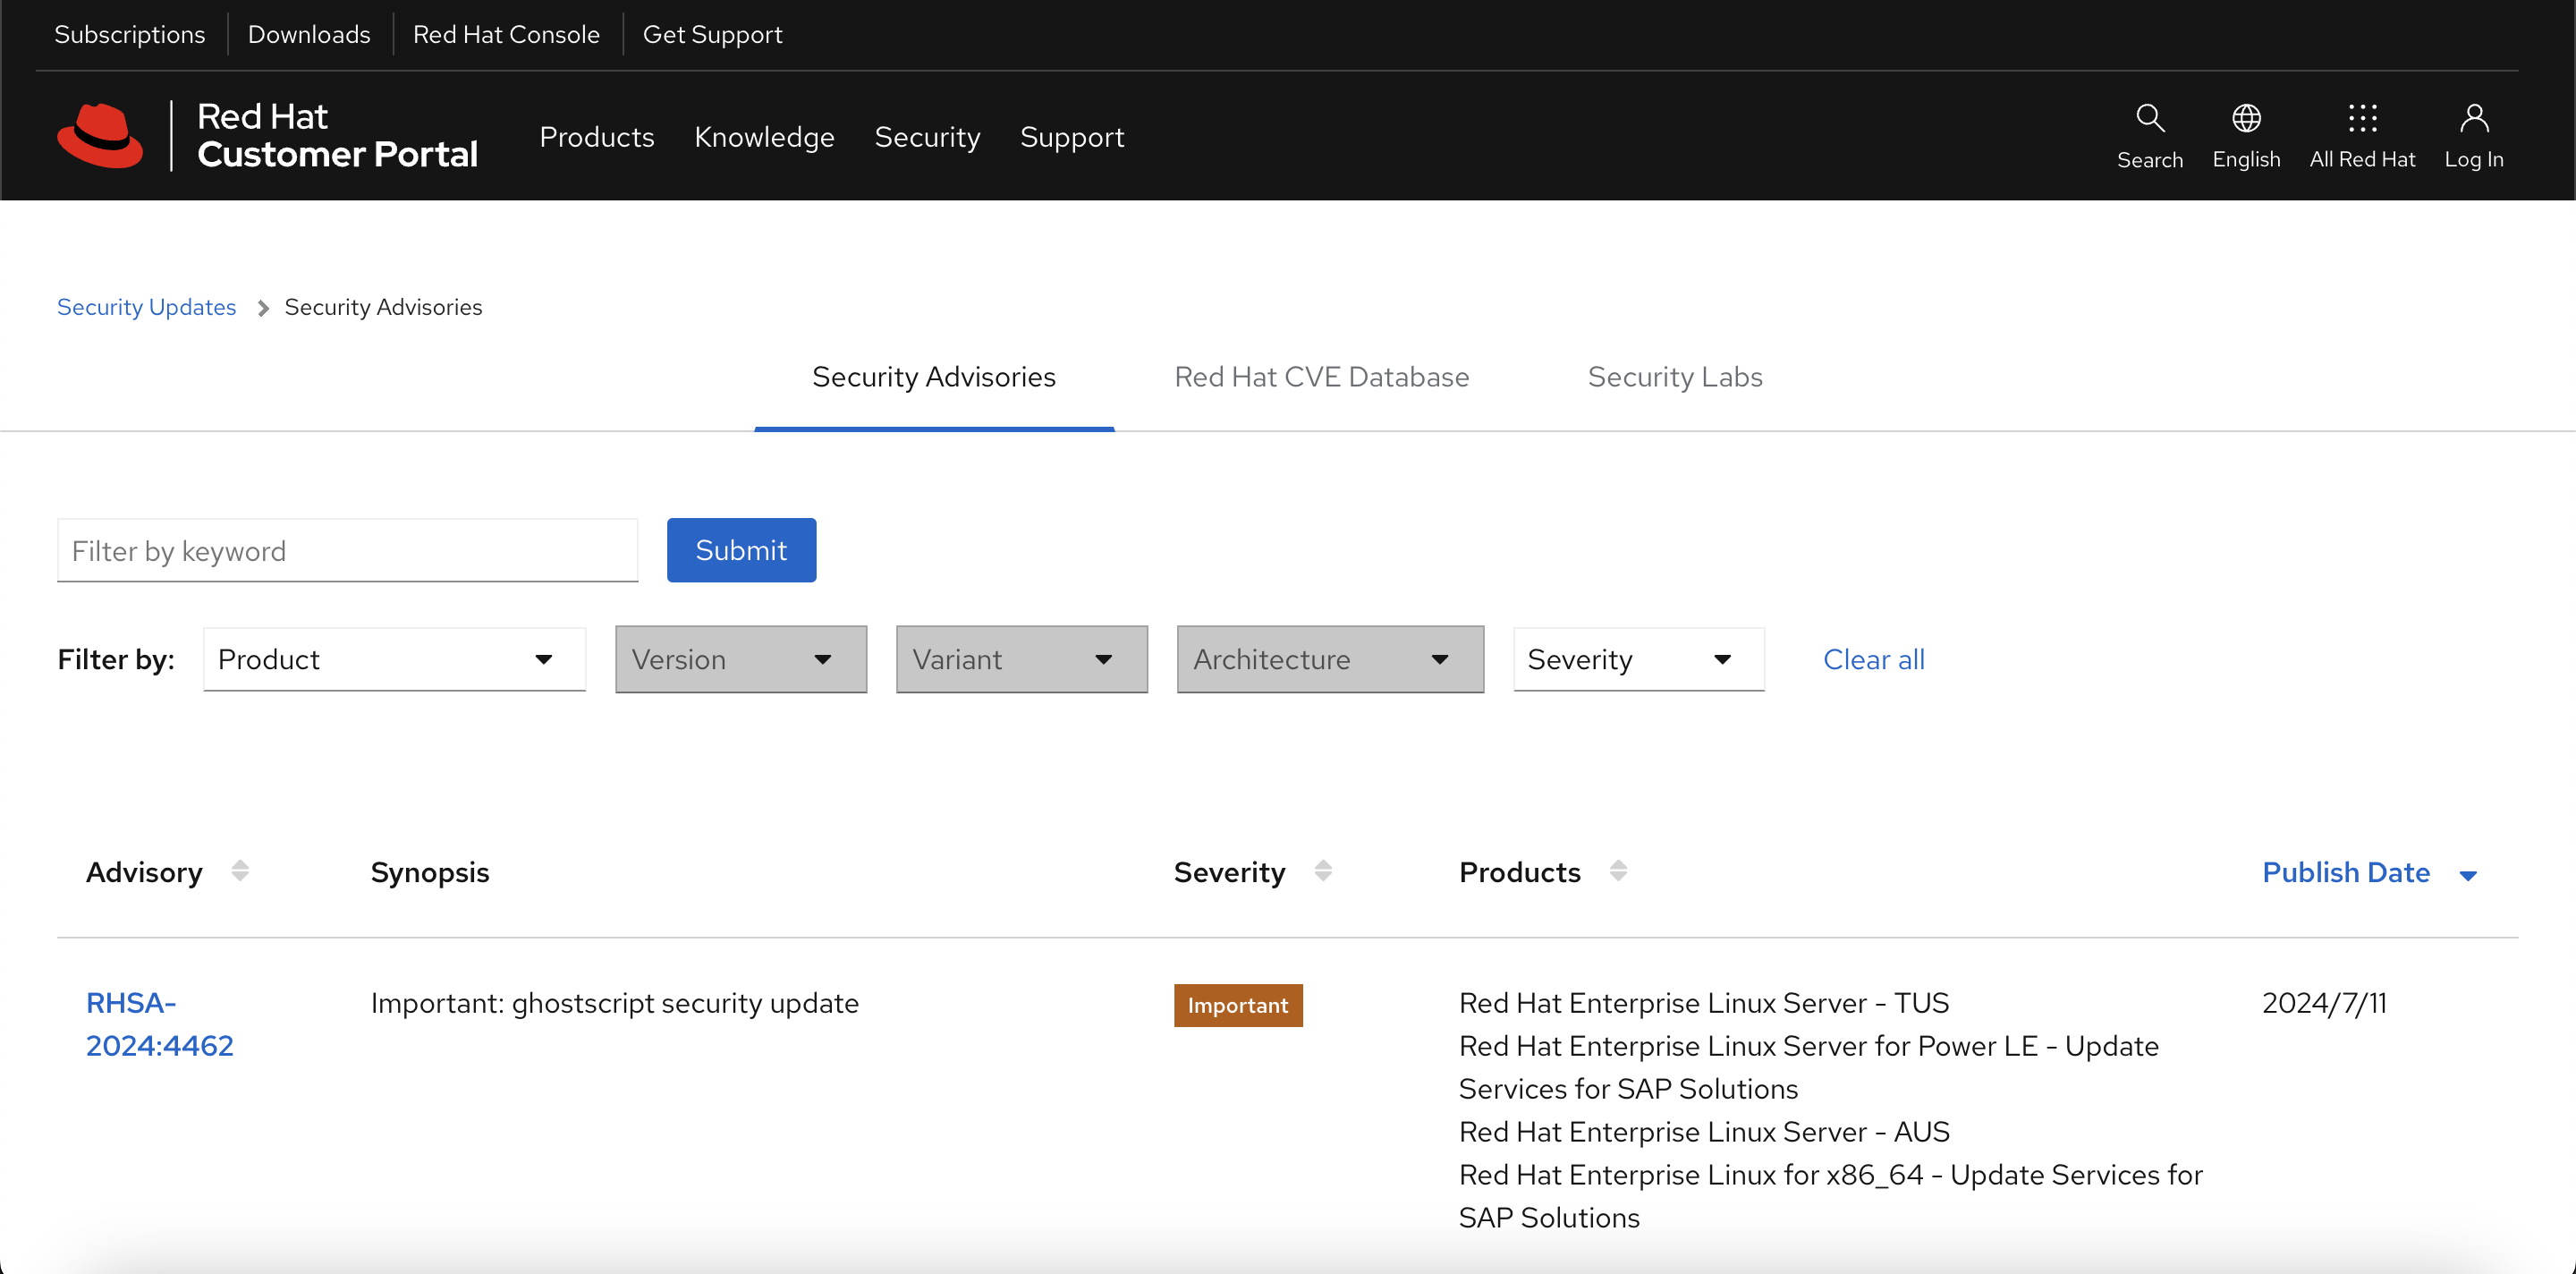Click the Red Hat fedora logo
The width and height of the screenshot is (2576, 1274).
click(x=100, y=135)
